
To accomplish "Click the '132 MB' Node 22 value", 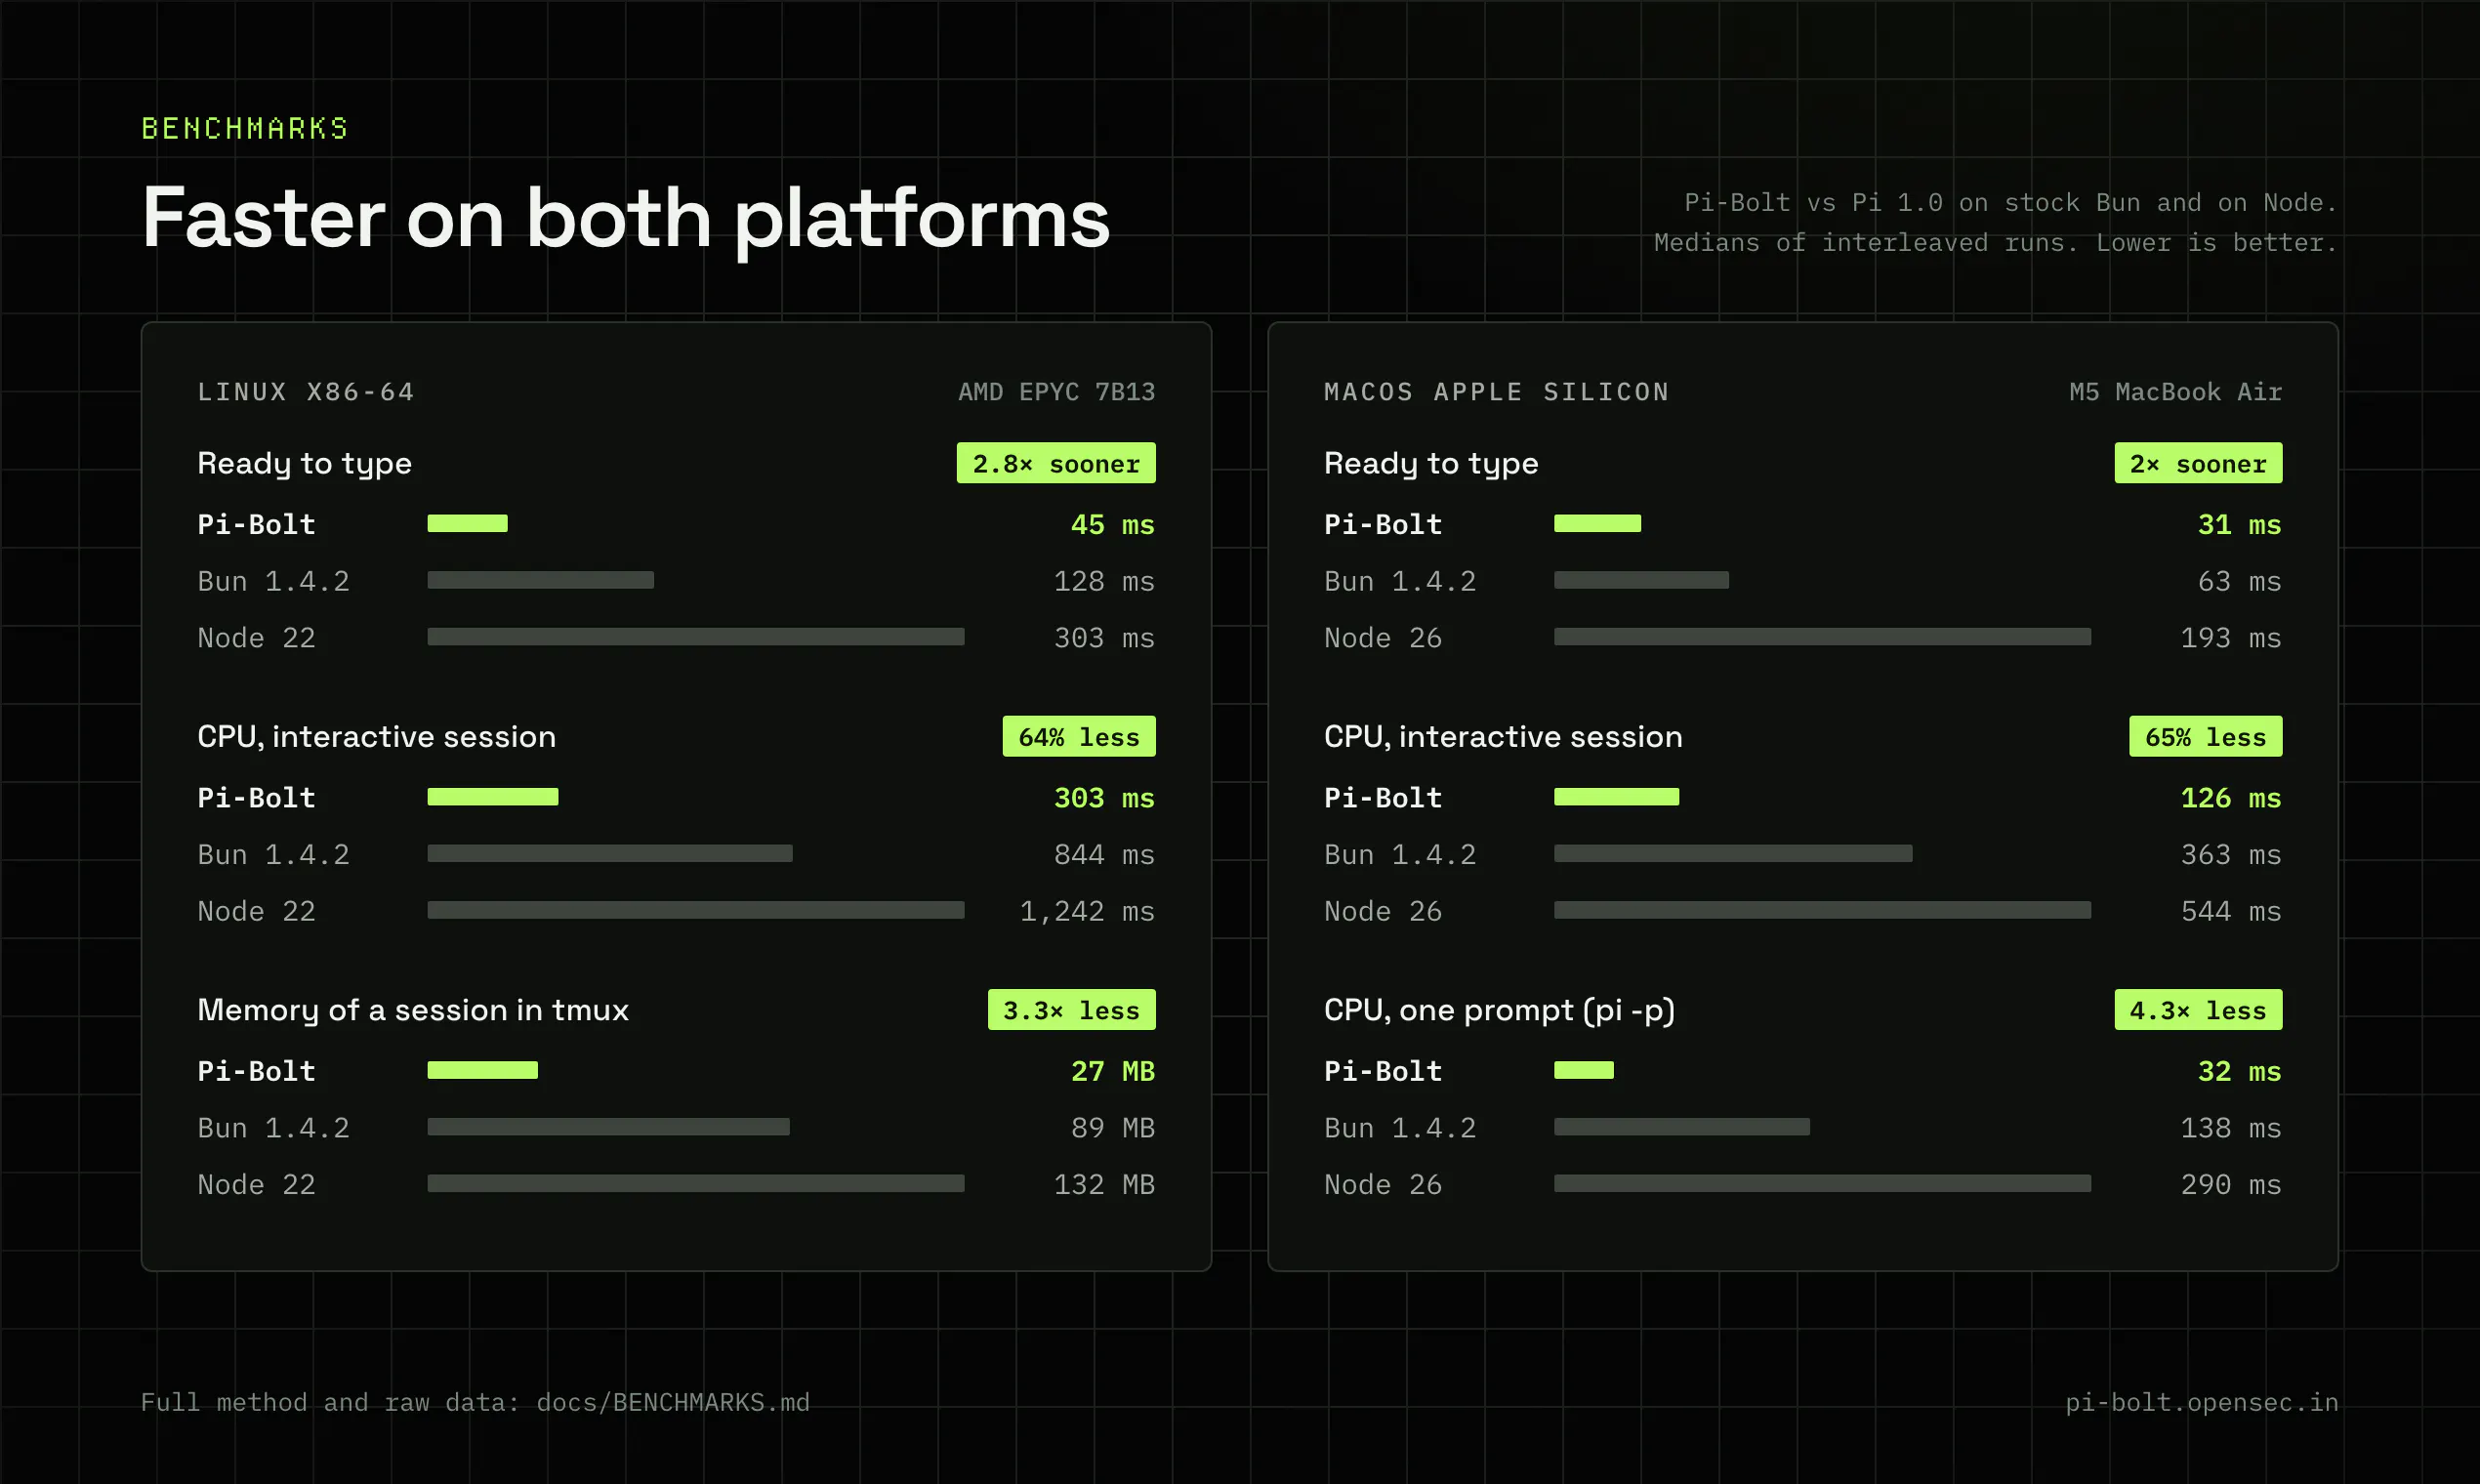I will click(x=1105, y=1185).
